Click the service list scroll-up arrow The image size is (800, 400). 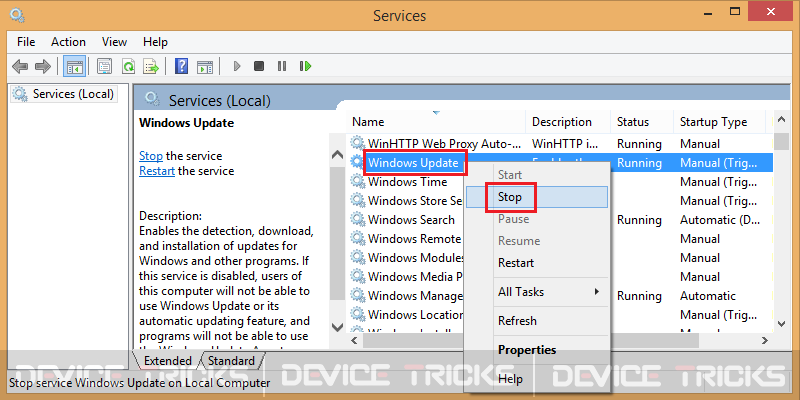[781, 120]
